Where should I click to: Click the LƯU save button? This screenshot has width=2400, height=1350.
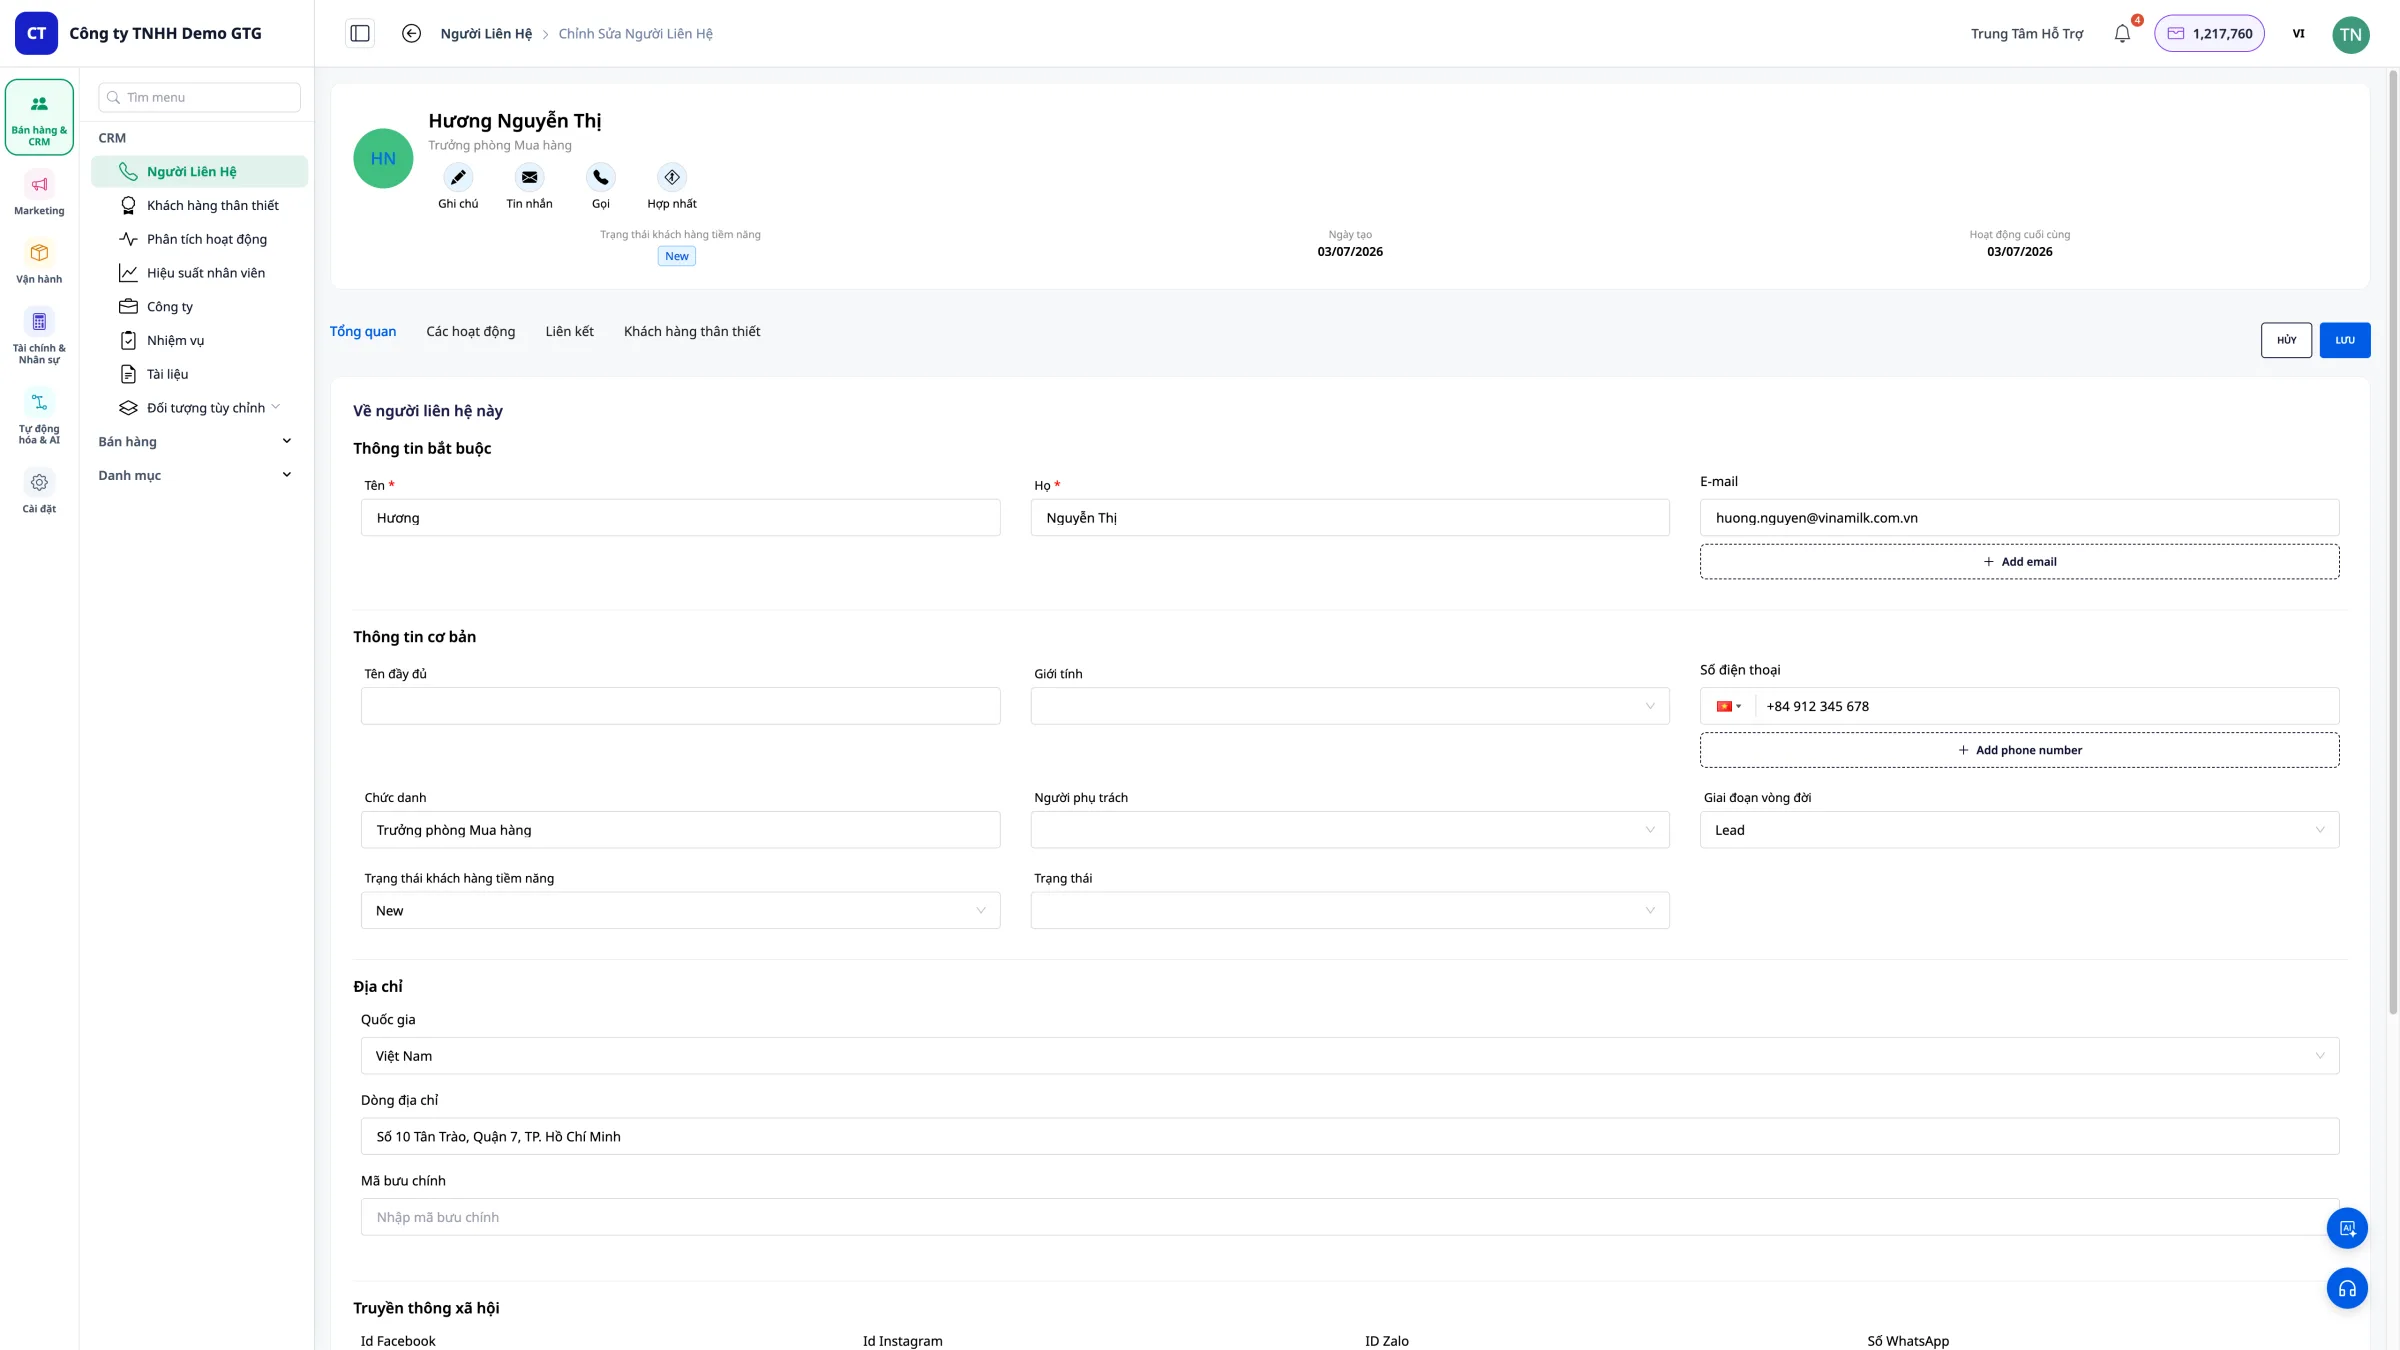(2345, 340)
